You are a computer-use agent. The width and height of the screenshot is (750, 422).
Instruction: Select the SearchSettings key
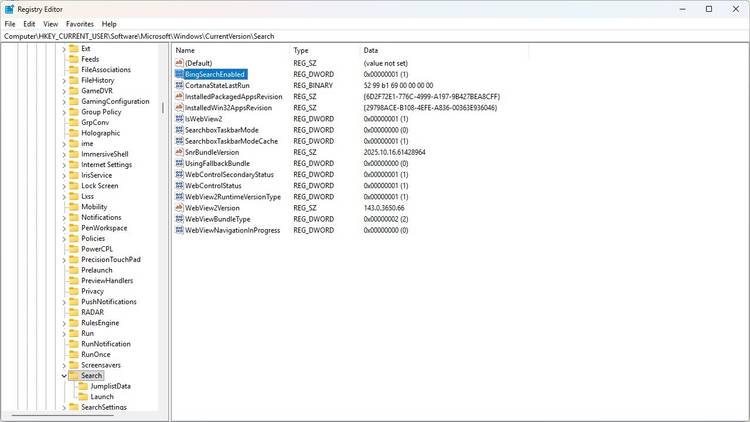(104, 407)
